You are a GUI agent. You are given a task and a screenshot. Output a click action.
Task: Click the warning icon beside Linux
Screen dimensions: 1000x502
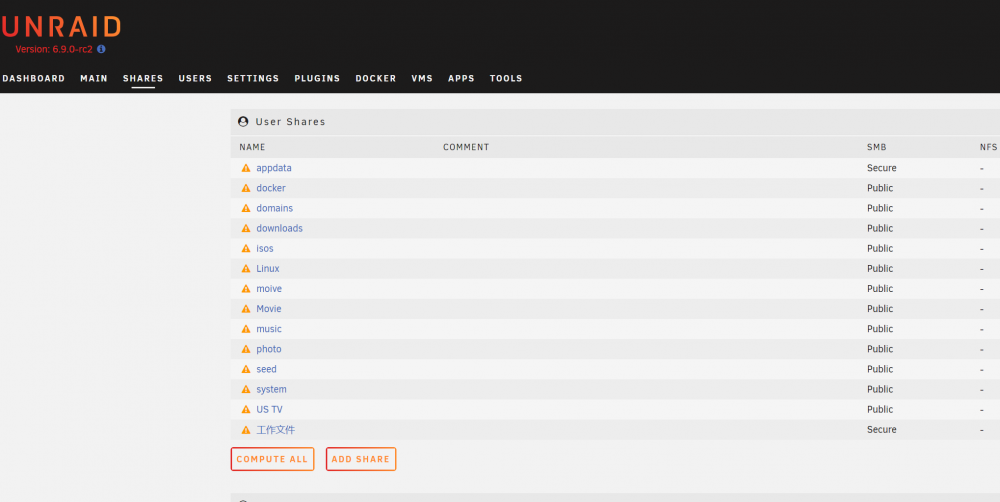(x=246, y=269)
